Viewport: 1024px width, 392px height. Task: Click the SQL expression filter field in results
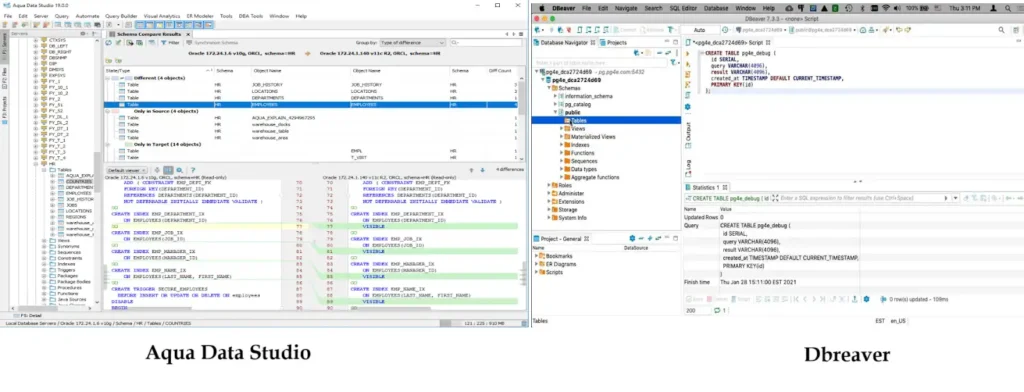[x=862, y=198]
